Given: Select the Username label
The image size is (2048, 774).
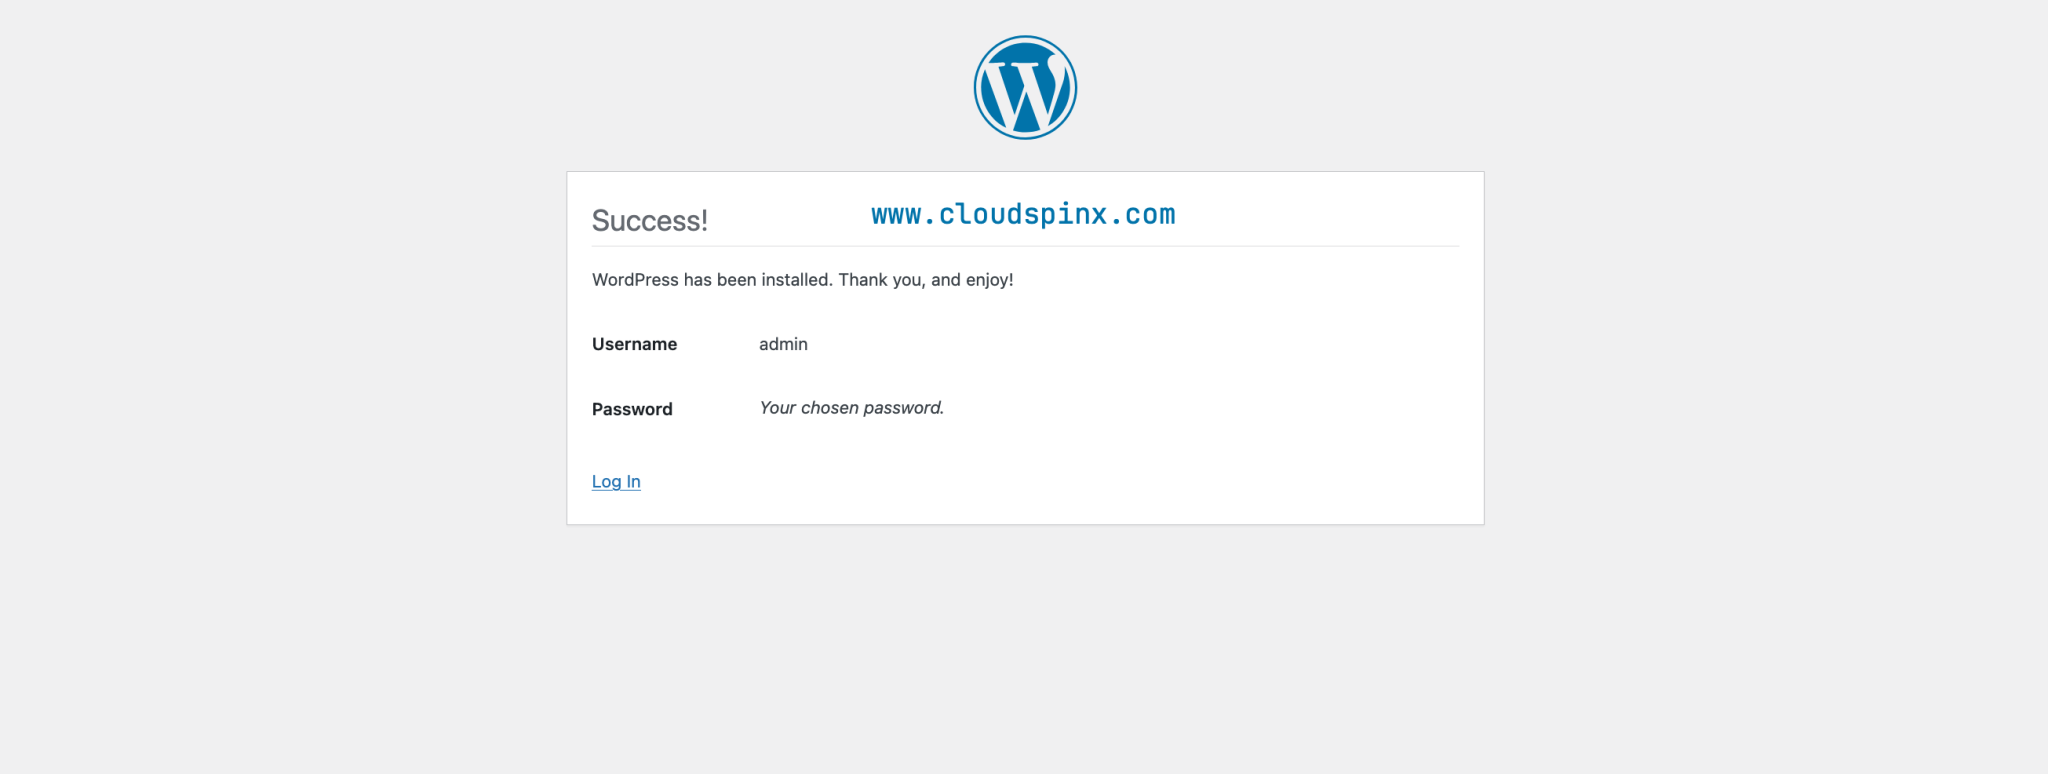Looking at the screenshot, I should 633,343.
